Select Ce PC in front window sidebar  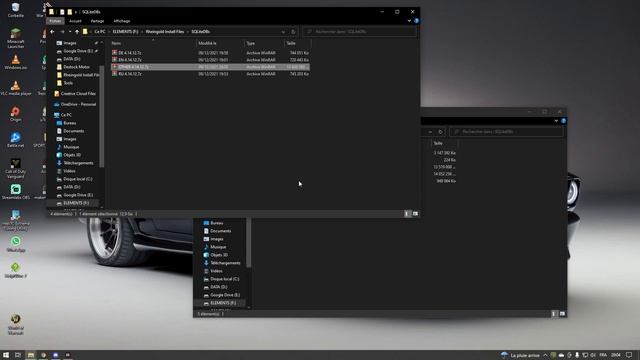coord(66,115)
